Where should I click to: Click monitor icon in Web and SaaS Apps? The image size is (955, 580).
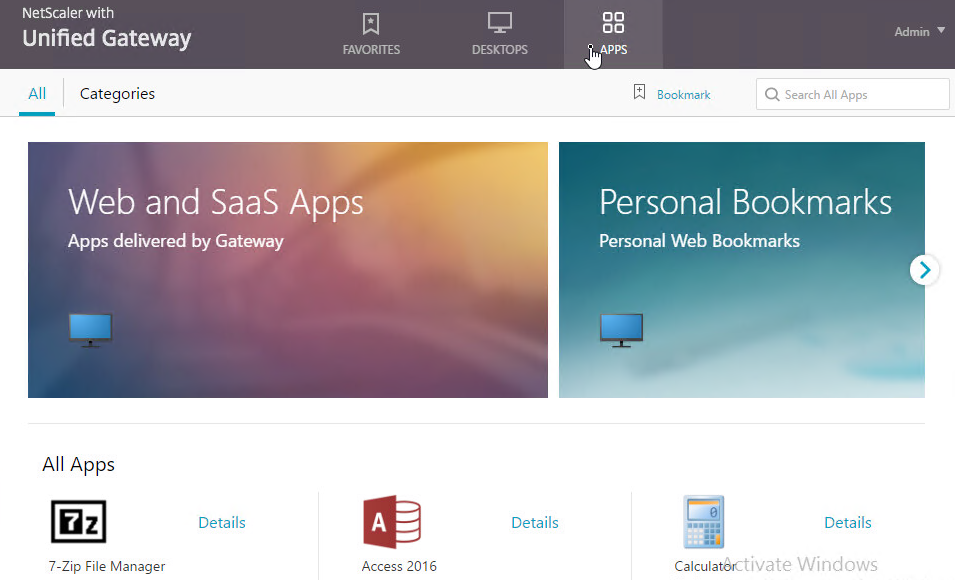click(x=90, y=330)
